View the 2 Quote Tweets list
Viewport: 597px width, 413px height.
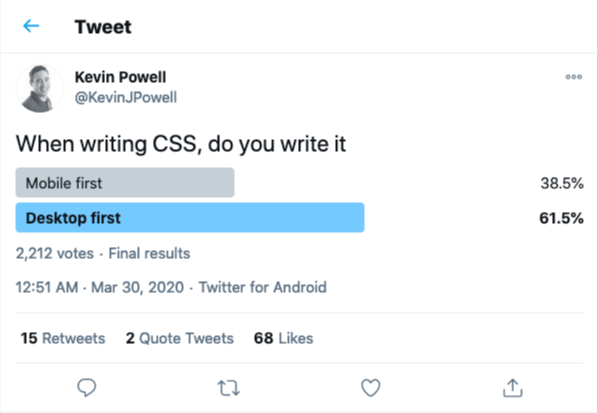[x=180, y=338]
